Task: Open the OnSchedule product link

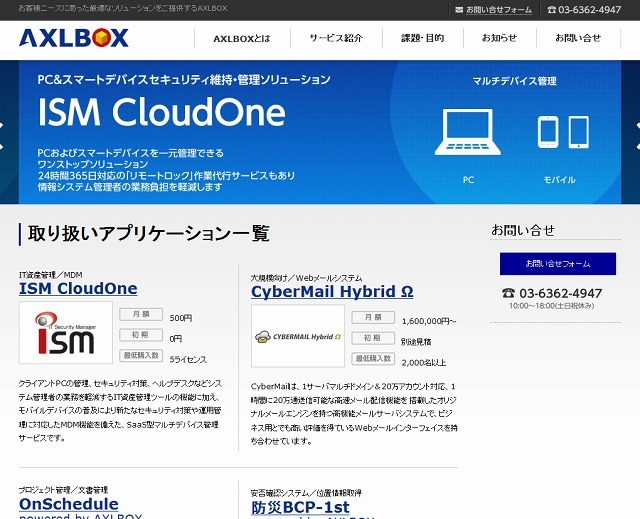Action: 69,504
